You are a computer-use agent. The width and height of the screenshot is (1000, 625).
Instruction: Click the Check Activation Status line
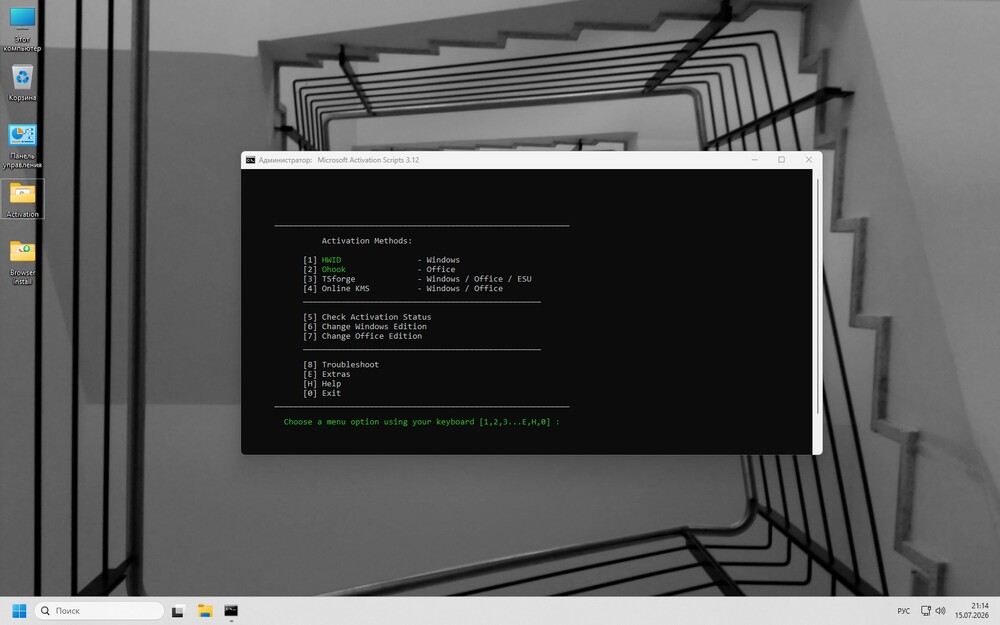367,317
